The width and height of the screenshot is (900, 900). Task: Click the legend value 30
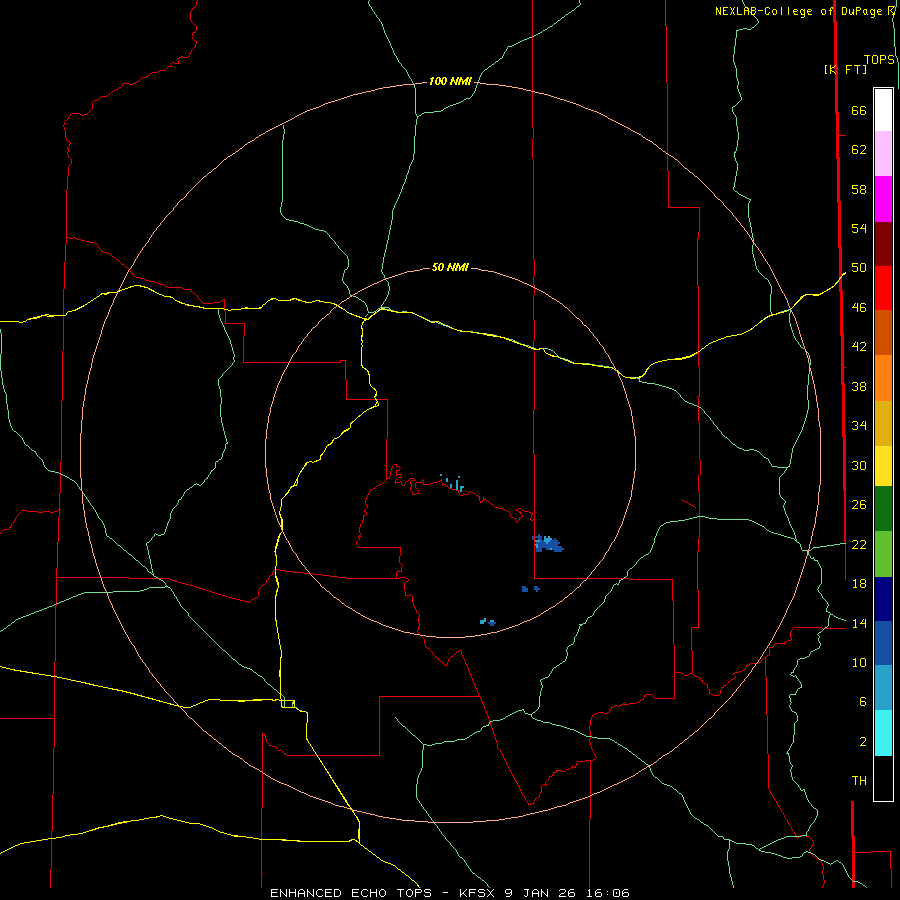click(859, 465)
